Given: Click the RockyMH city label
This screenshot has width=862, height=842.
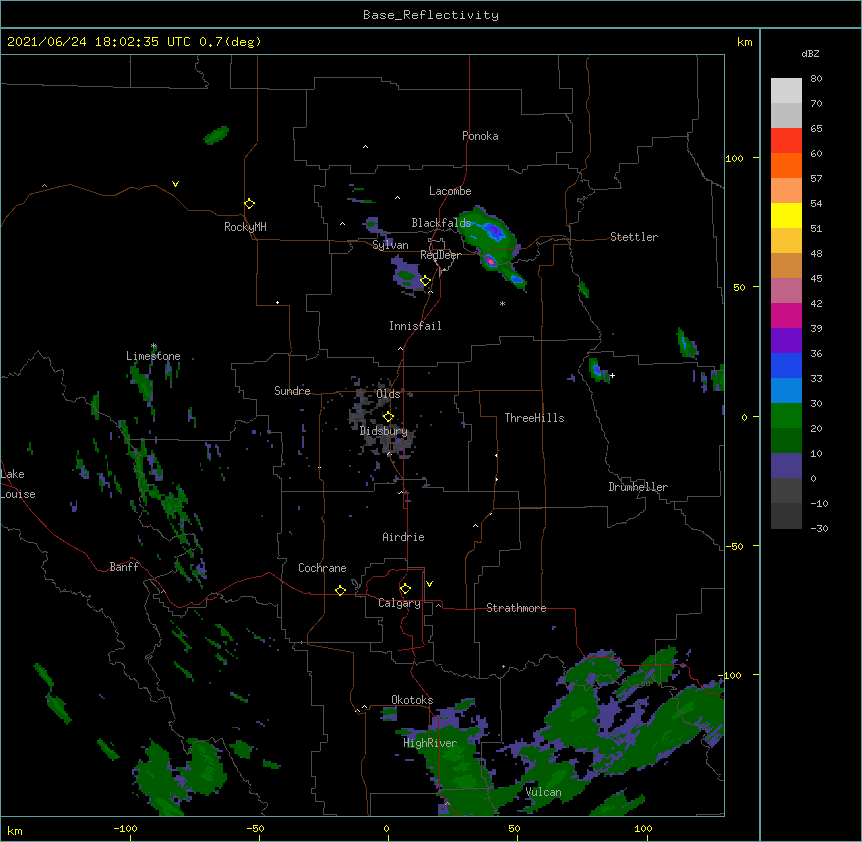Looking at the screenshot, I should 245,227.
